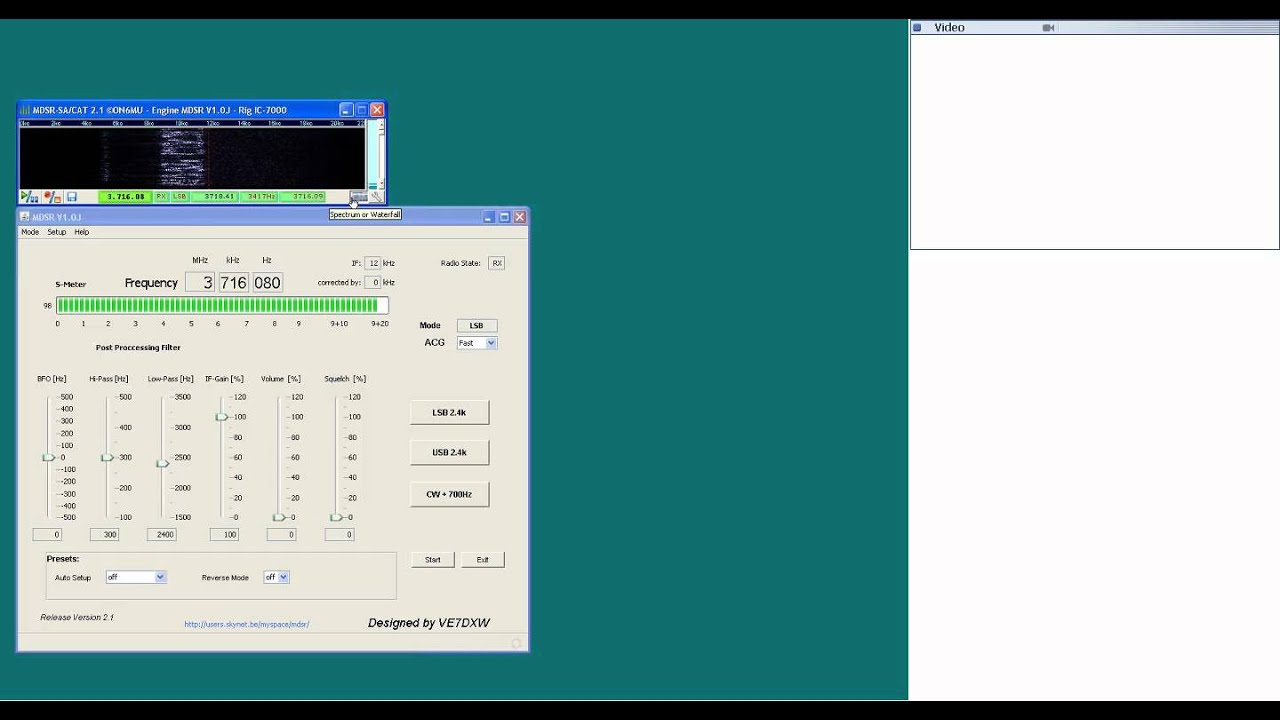Expand the ACG Fast dropdown

click(x=491, y=343)
